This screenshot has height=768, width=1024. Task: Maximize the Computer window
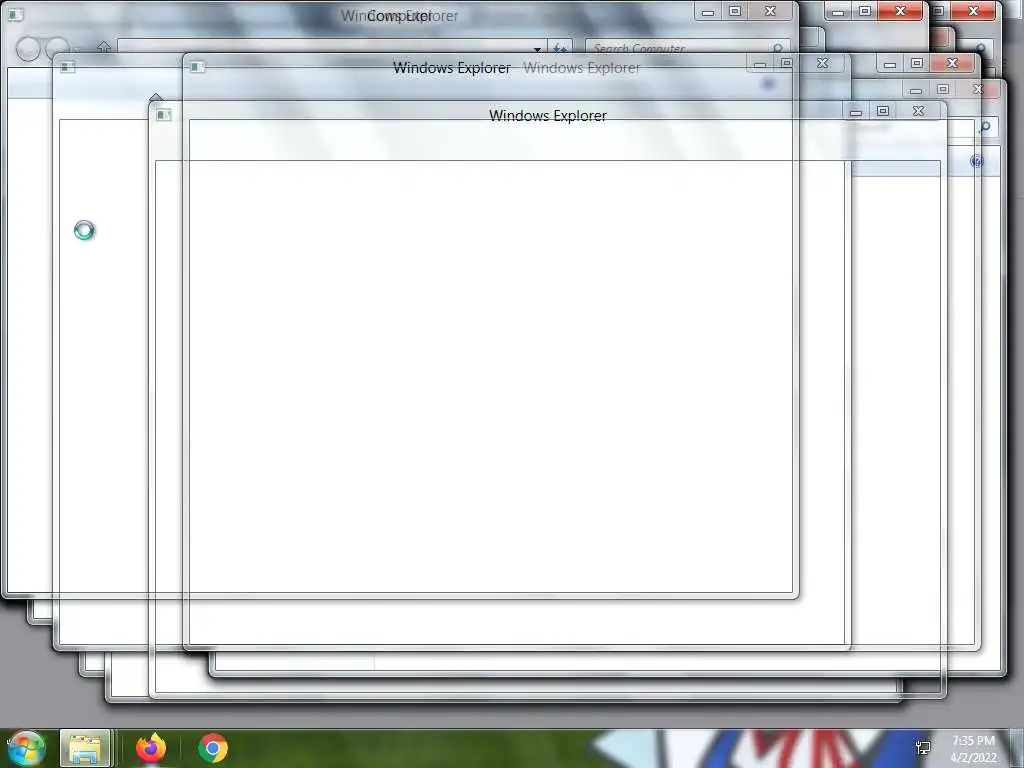pos(735,11)
